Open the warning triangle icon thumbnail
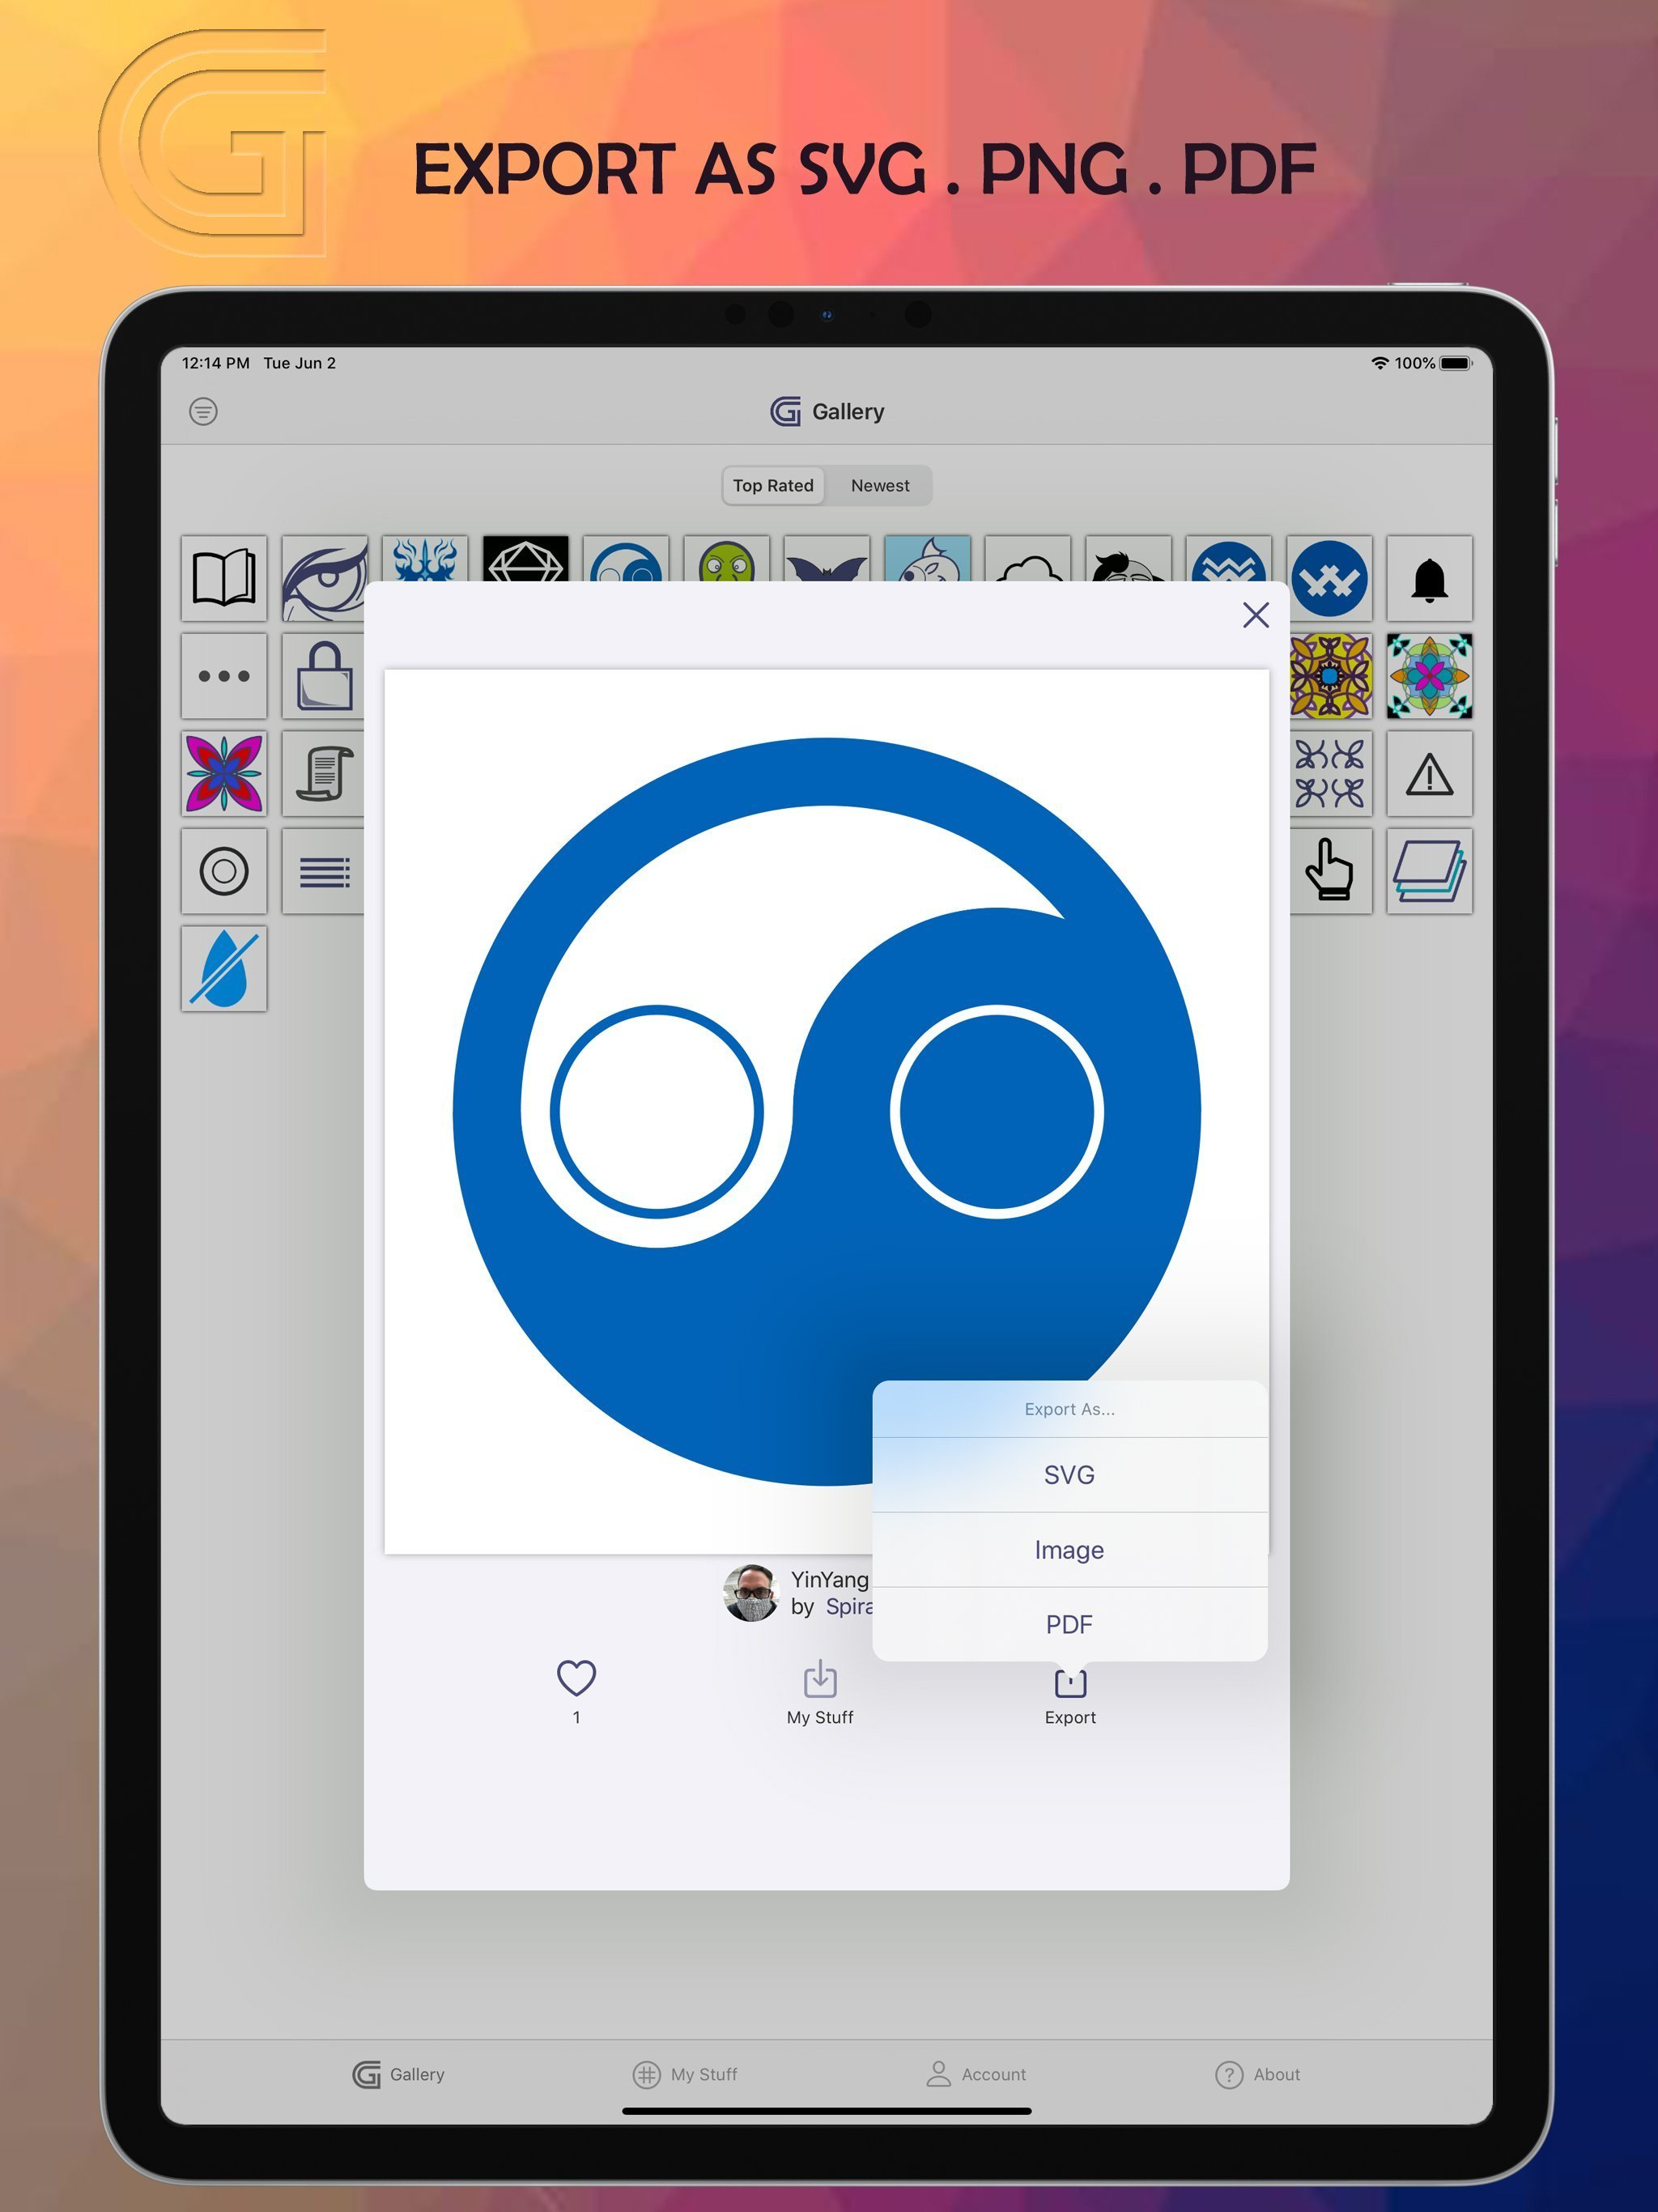This screenshot has height=2212, width=1658. pos(1429,774)
